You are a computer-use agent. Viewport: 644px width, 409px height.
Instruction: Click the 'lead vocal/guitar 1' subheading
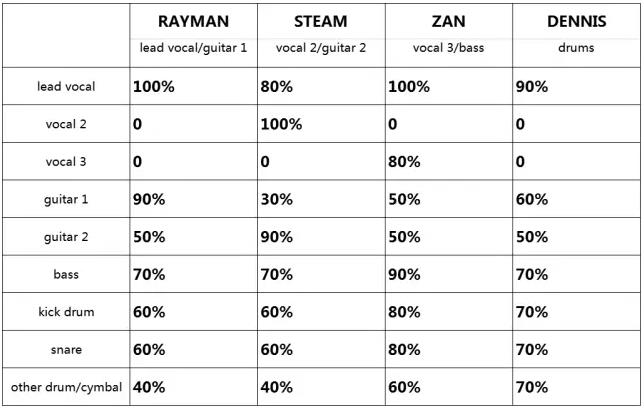point(193,47)
